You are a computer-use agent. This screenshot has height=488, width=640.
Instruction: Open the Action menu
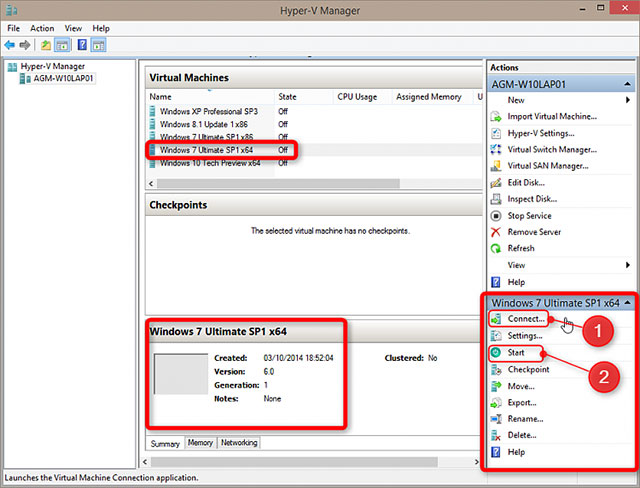[42, 28]
